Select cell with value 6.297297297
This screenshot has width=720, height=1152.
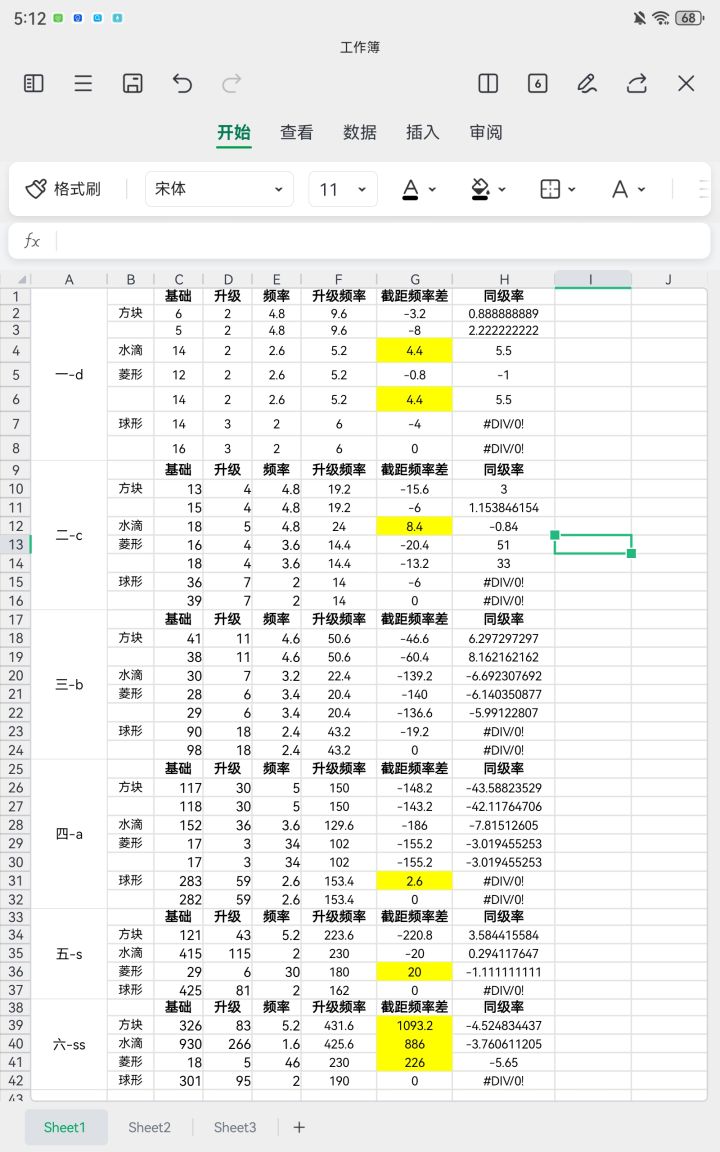(503, 638)
